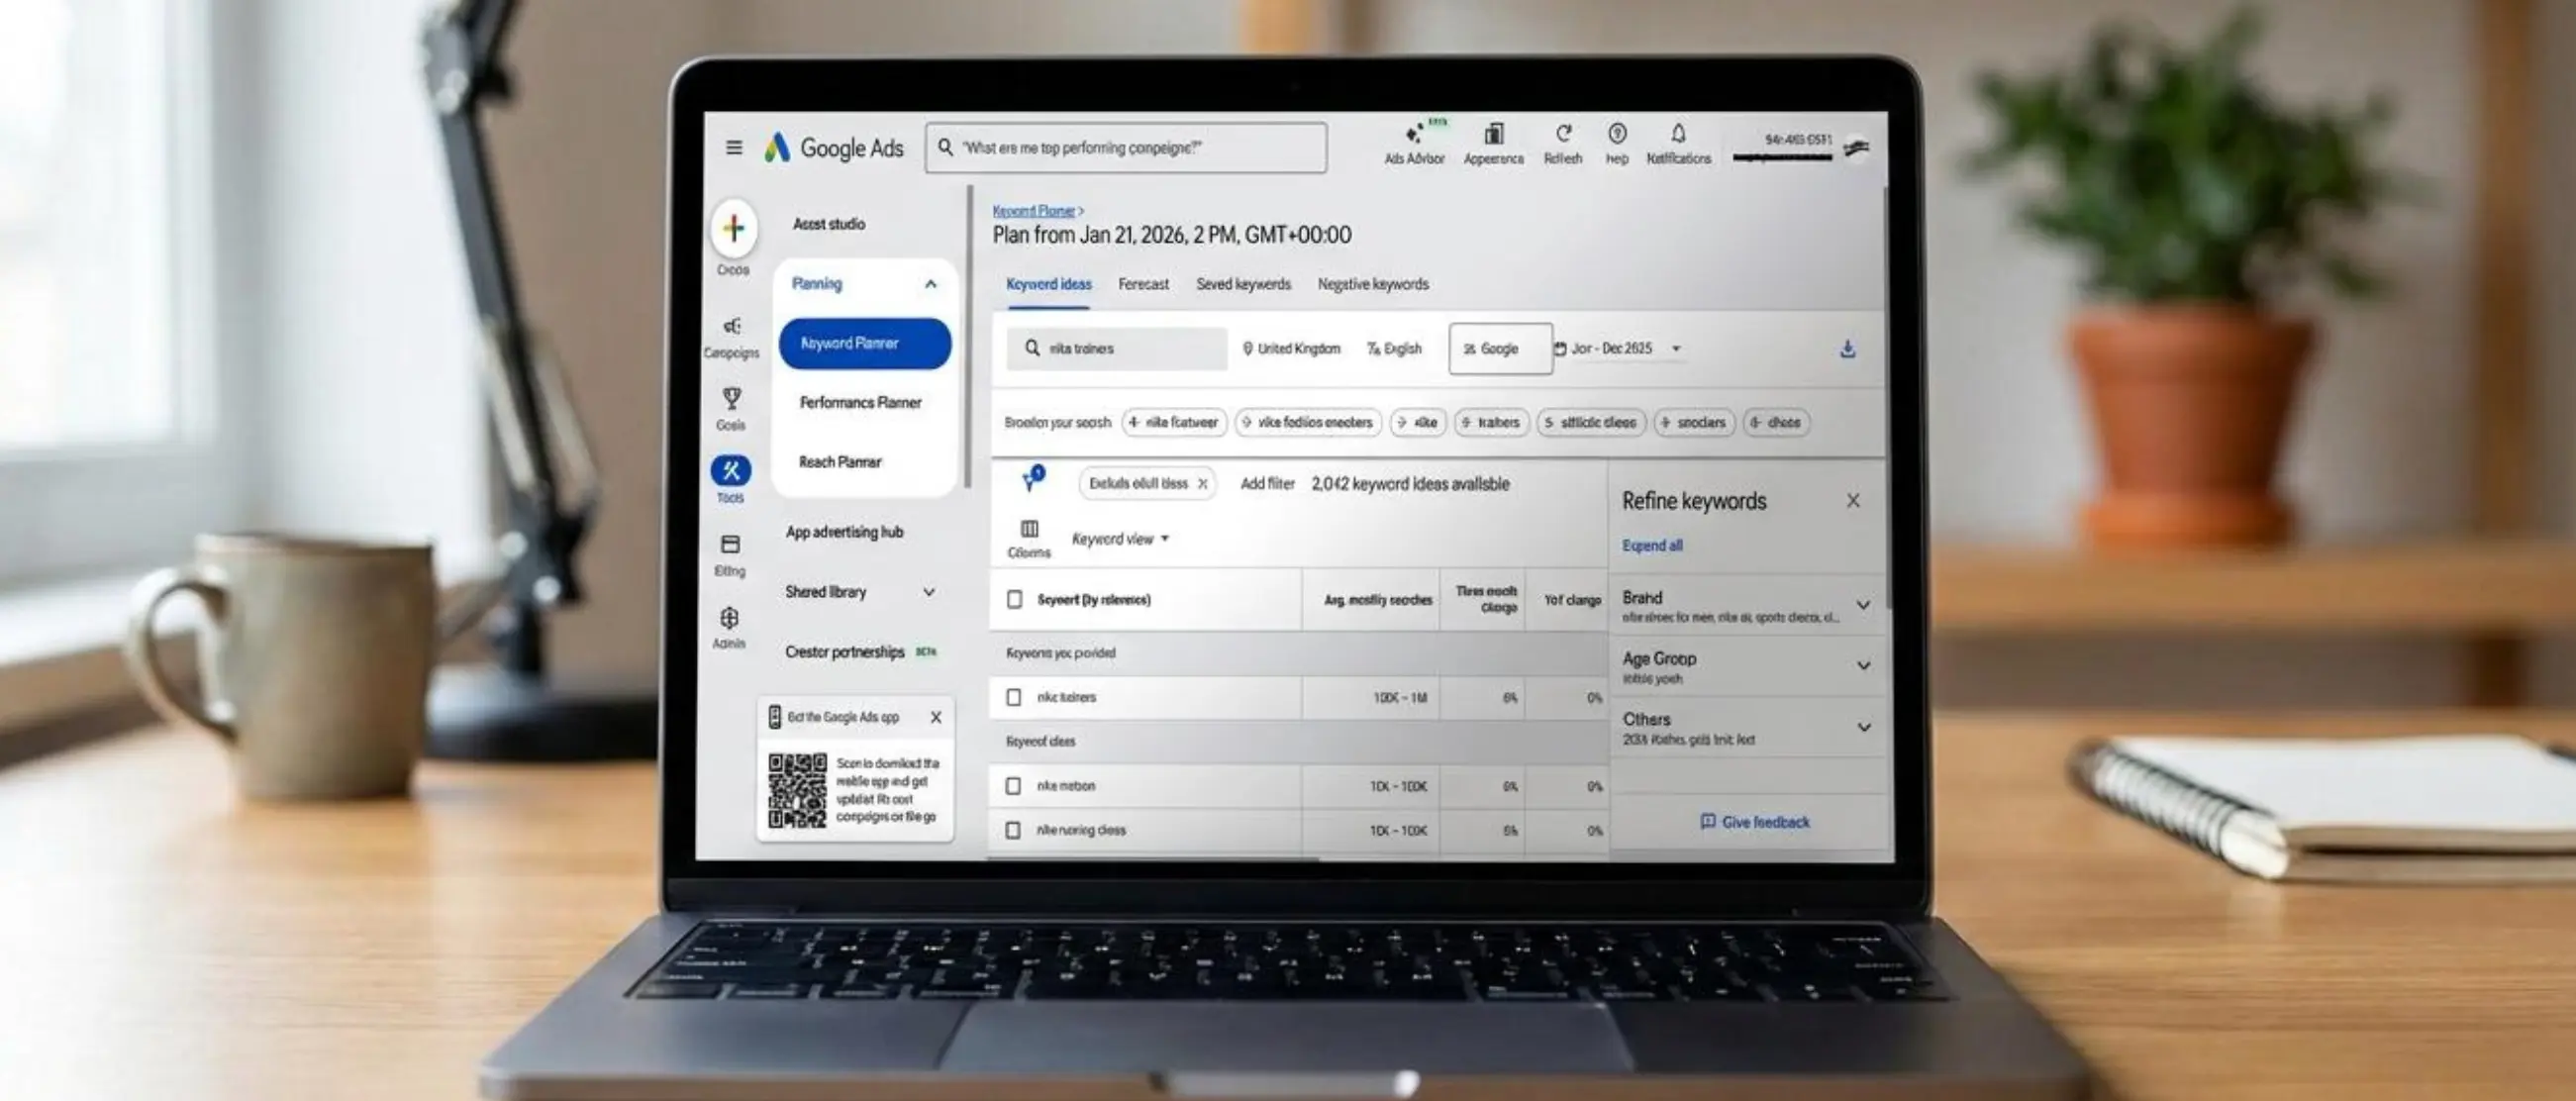Viewport: 2576px width, 1101px height.
Task: Expand the Age Group refine group
Action: click(1862, 666)
